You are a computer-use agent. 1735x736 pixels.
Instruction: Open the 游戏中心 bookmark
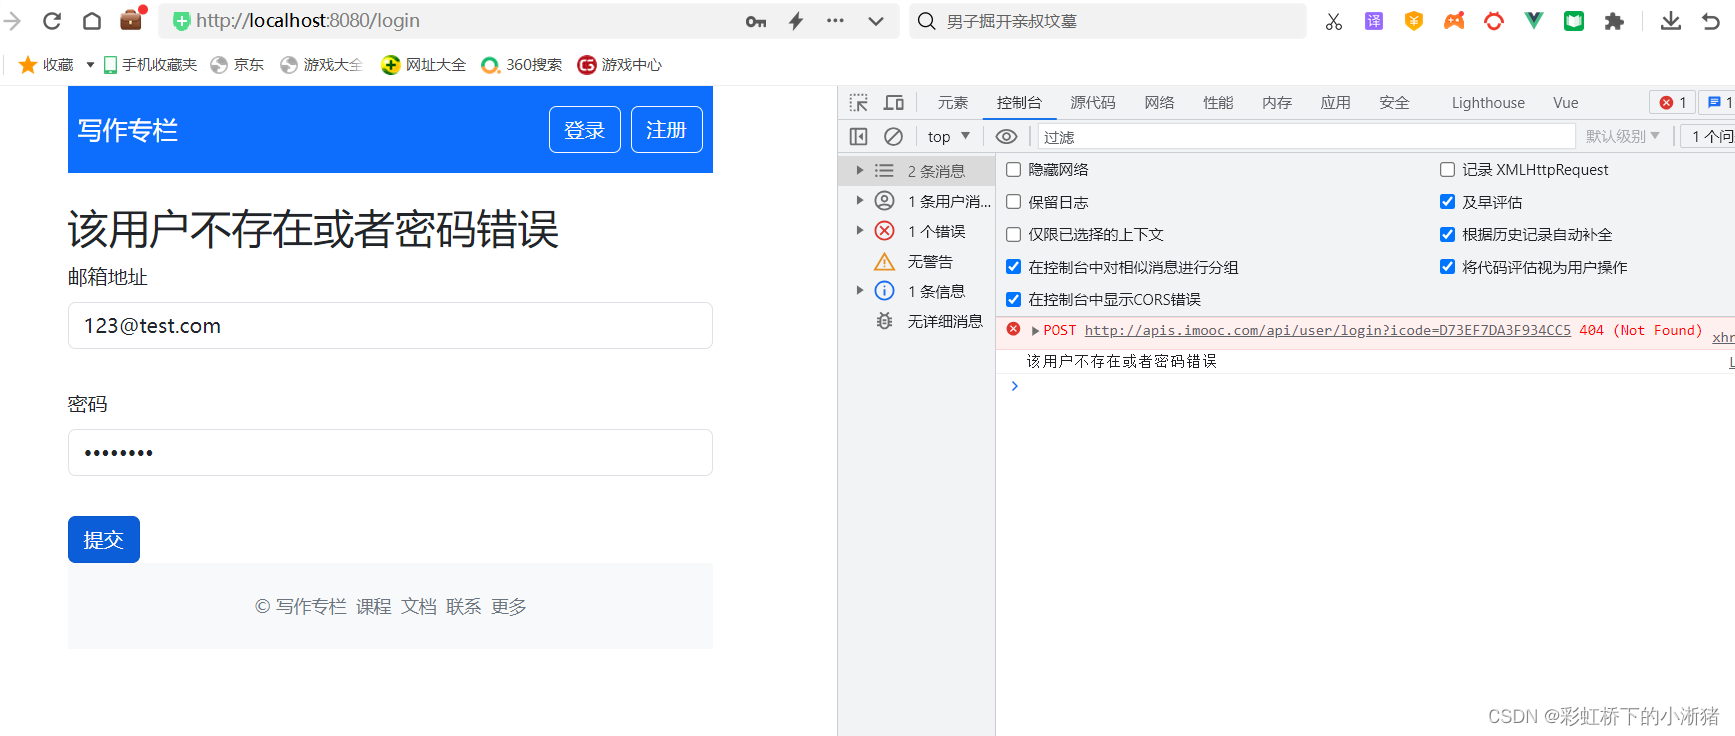pos(620,65)
